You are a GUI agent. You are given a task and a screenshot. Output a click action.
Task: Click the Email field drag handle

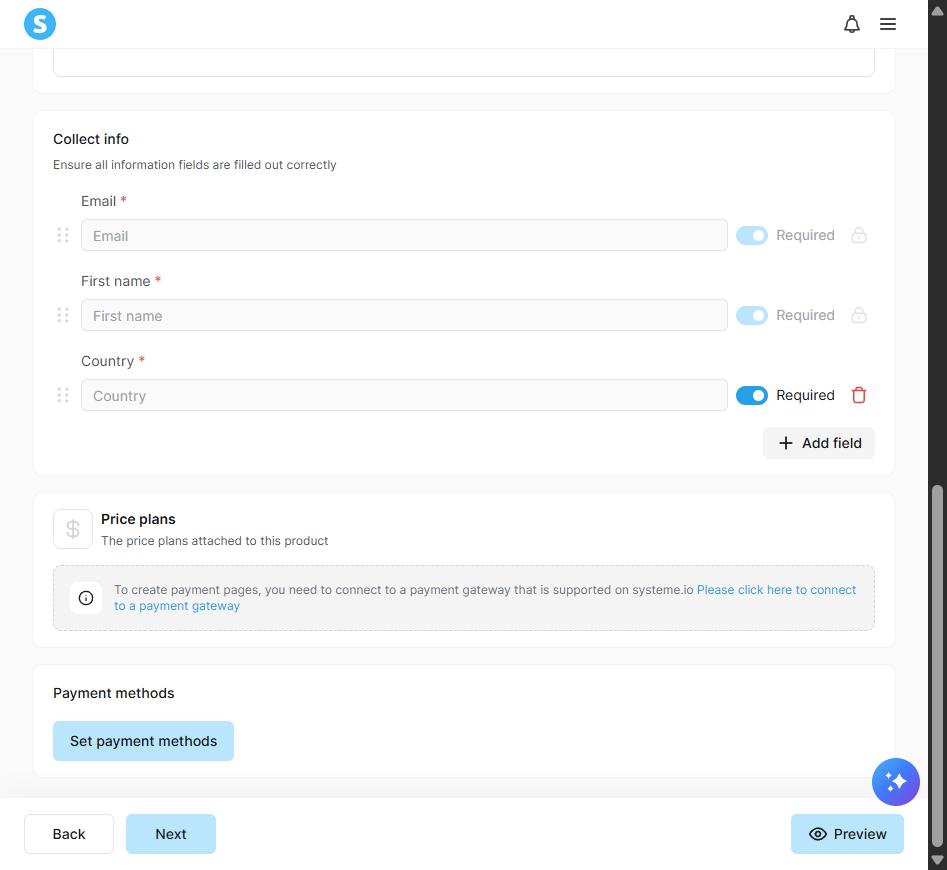point(63,235)
